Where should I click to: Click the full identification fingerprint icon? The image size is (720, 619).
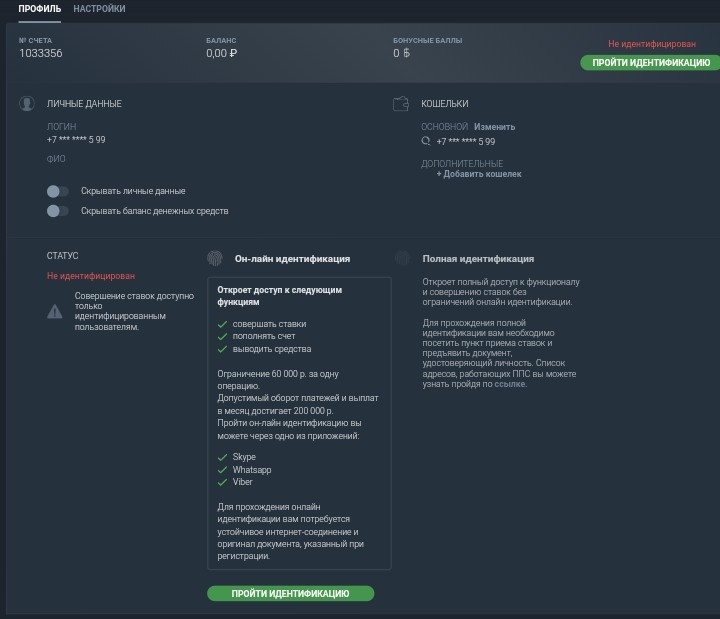coord(402,258)
